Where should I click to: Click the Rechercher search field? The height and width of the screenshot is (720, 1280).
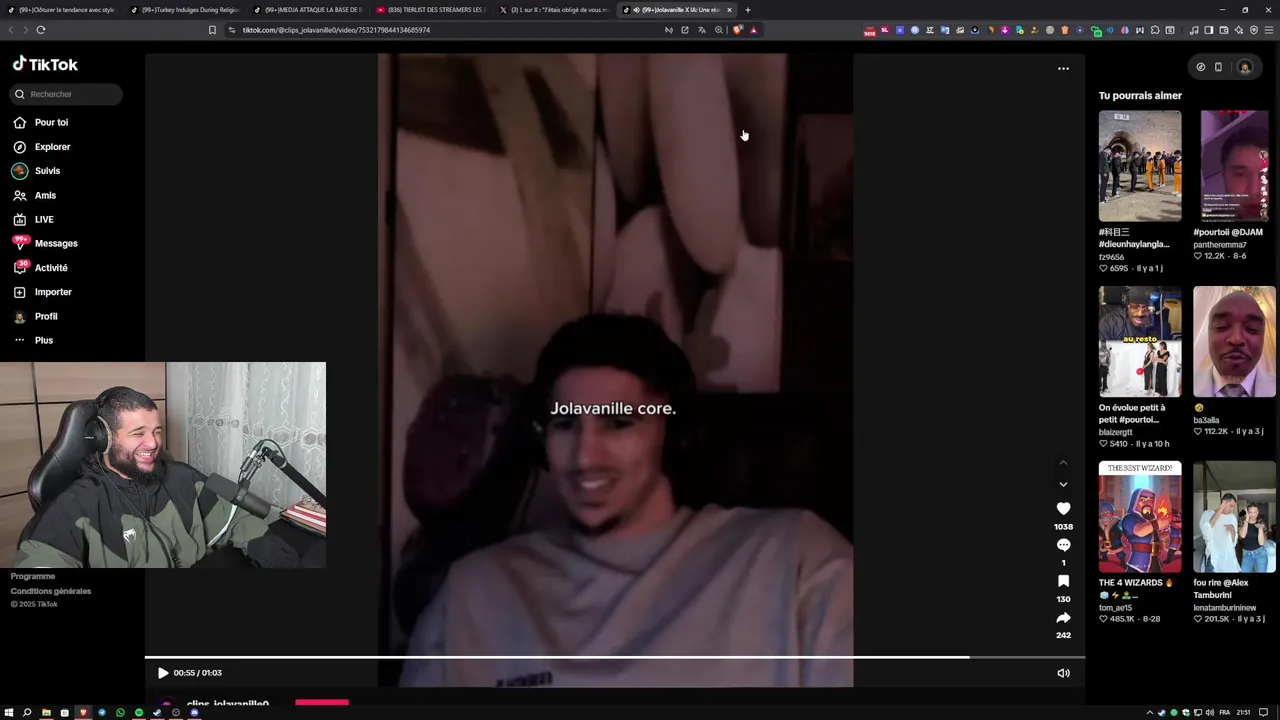tap(66, 94)
